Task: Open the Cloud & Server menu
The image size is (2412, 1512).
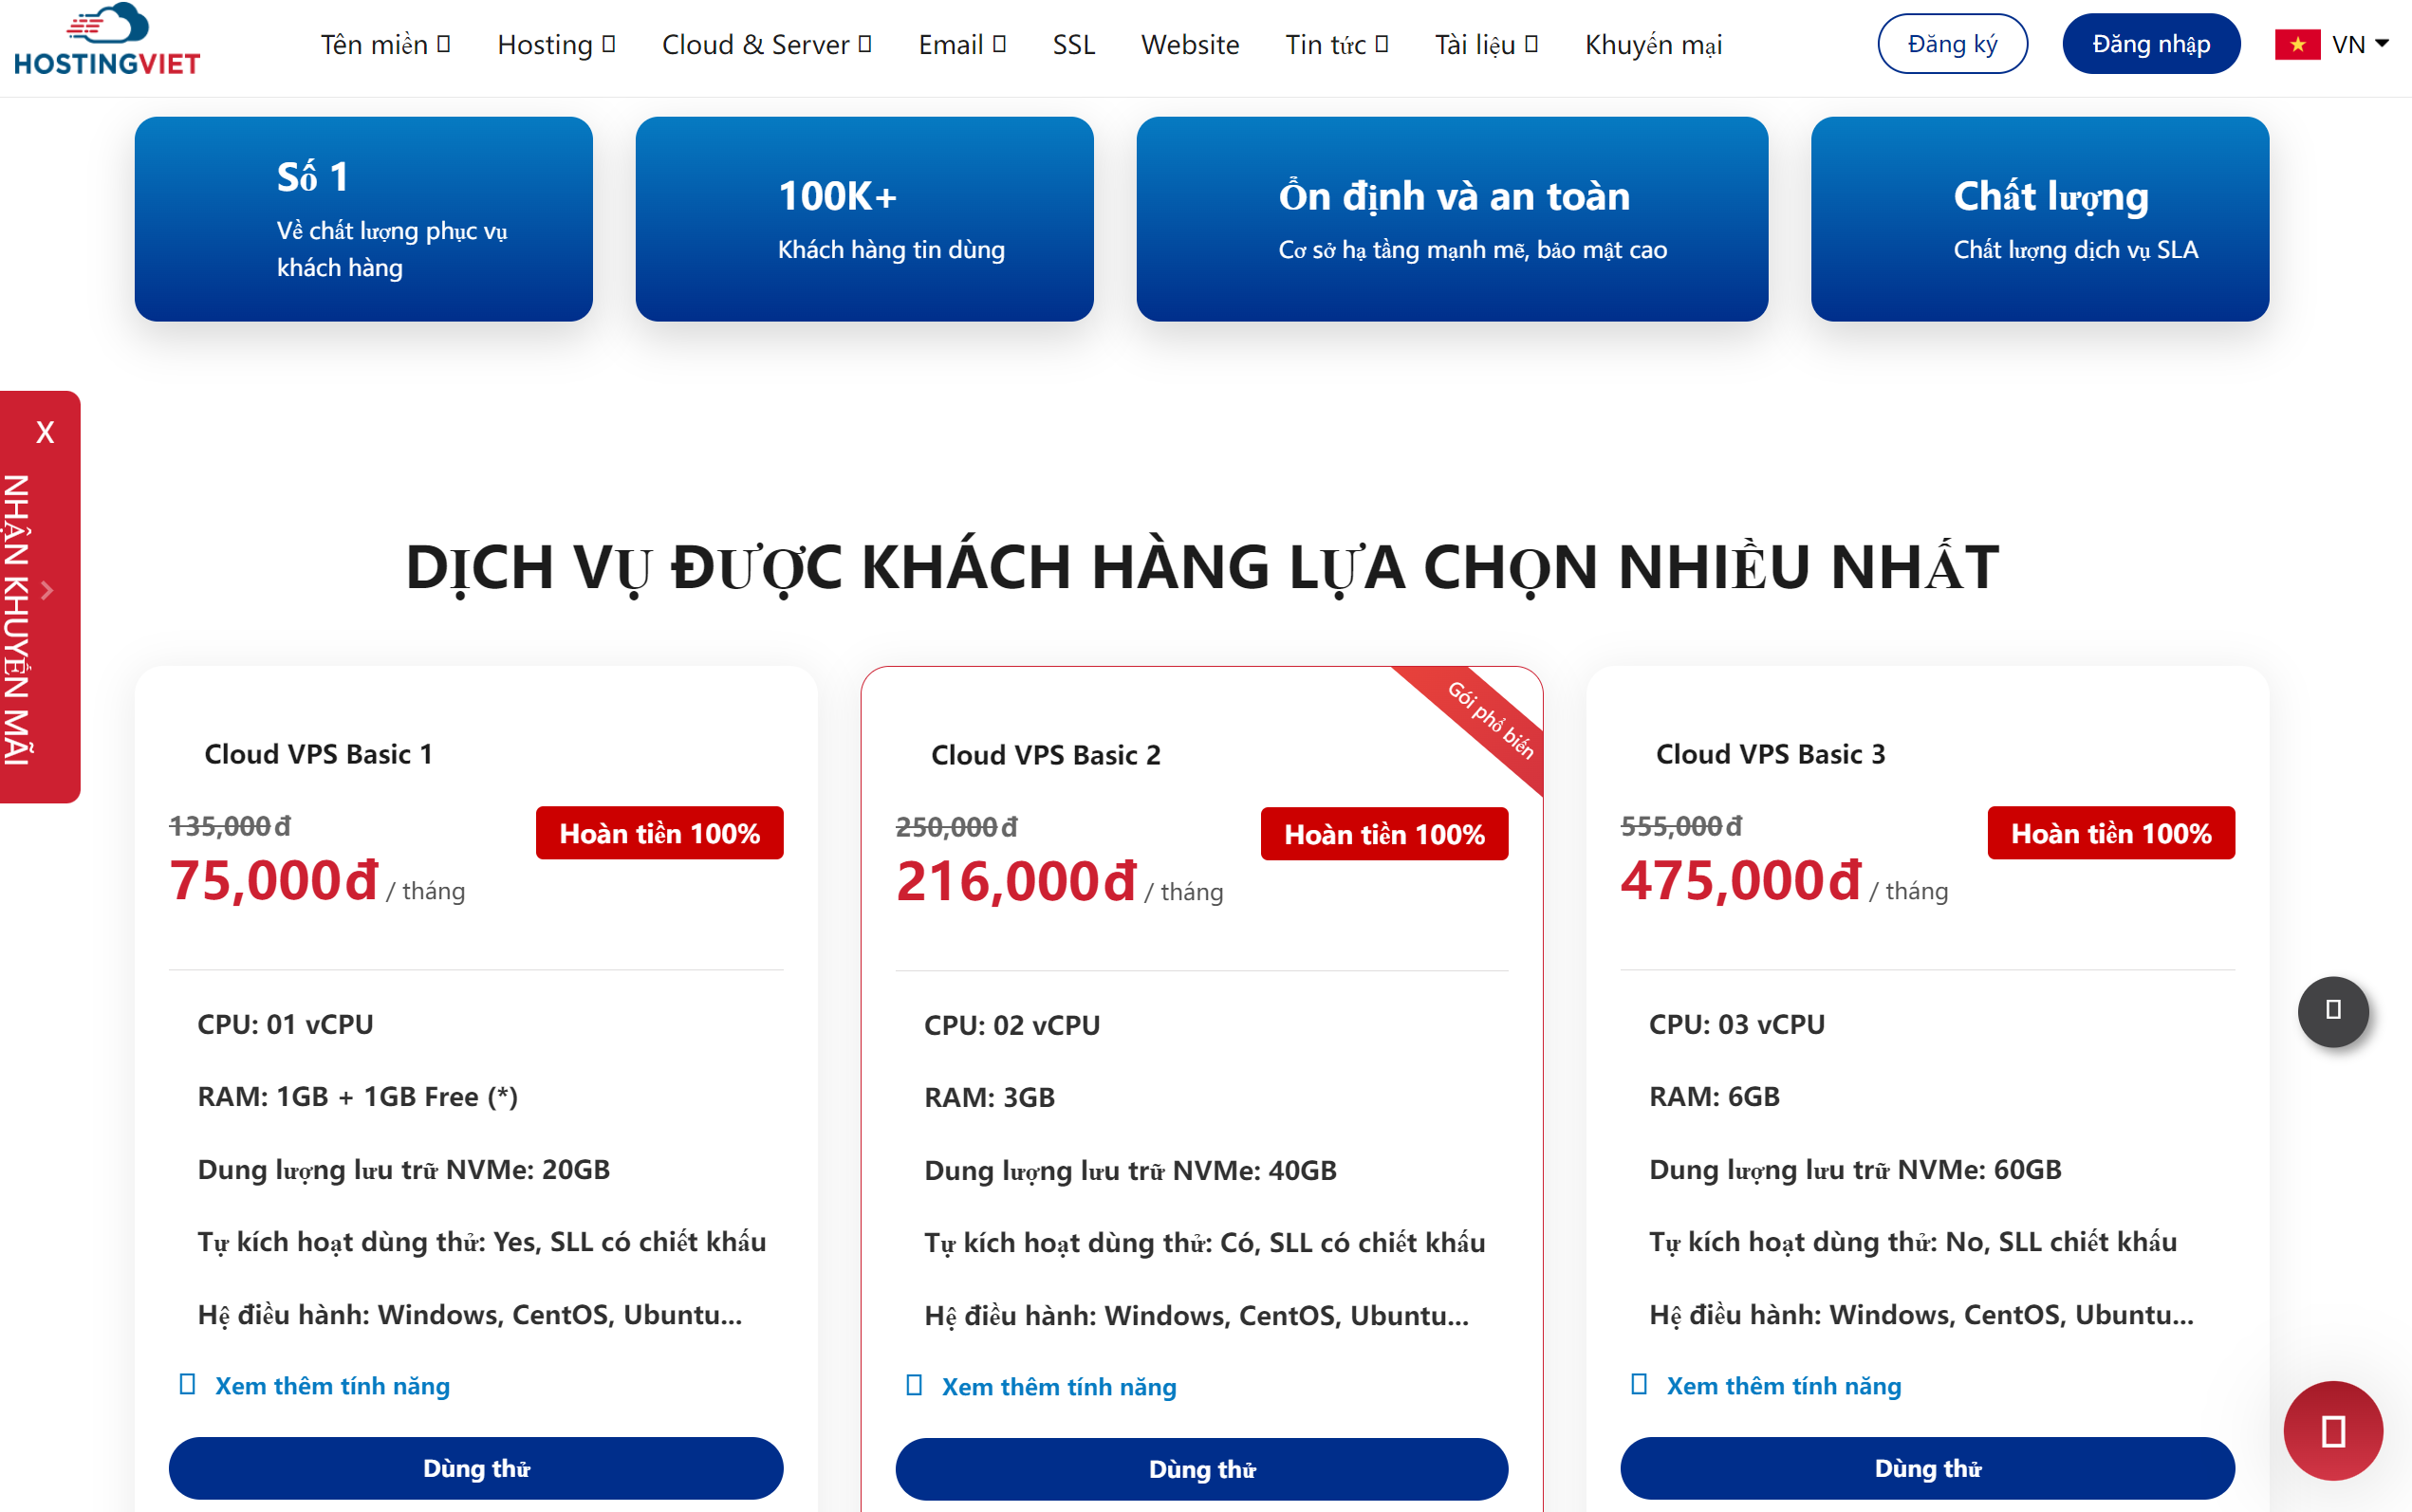Action: (x=766, y=45)
